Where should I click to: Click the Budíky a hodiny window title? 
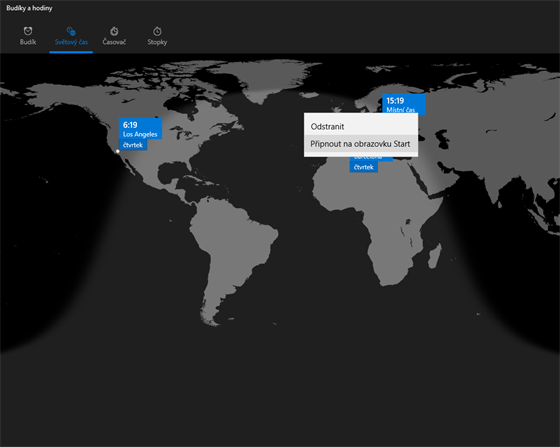tap(29, 8)
